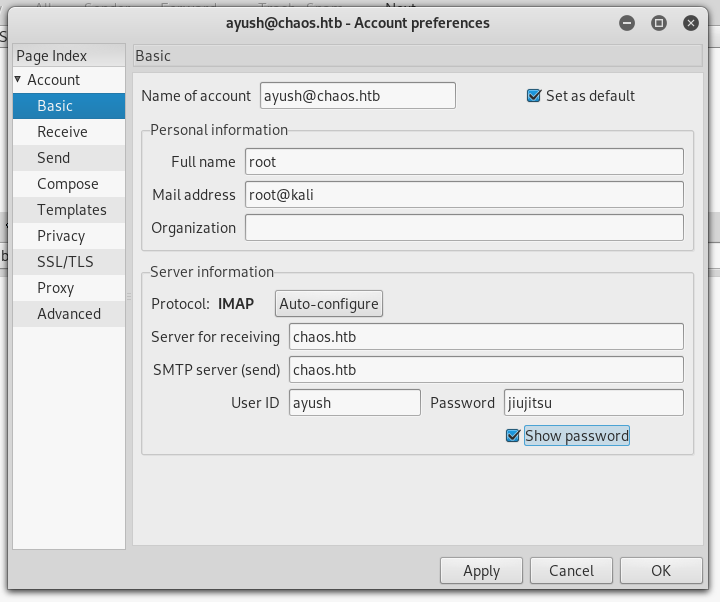Click the SMTP server field
The image size is (720, 602).
pyautogui.click(x=486, y=370)
